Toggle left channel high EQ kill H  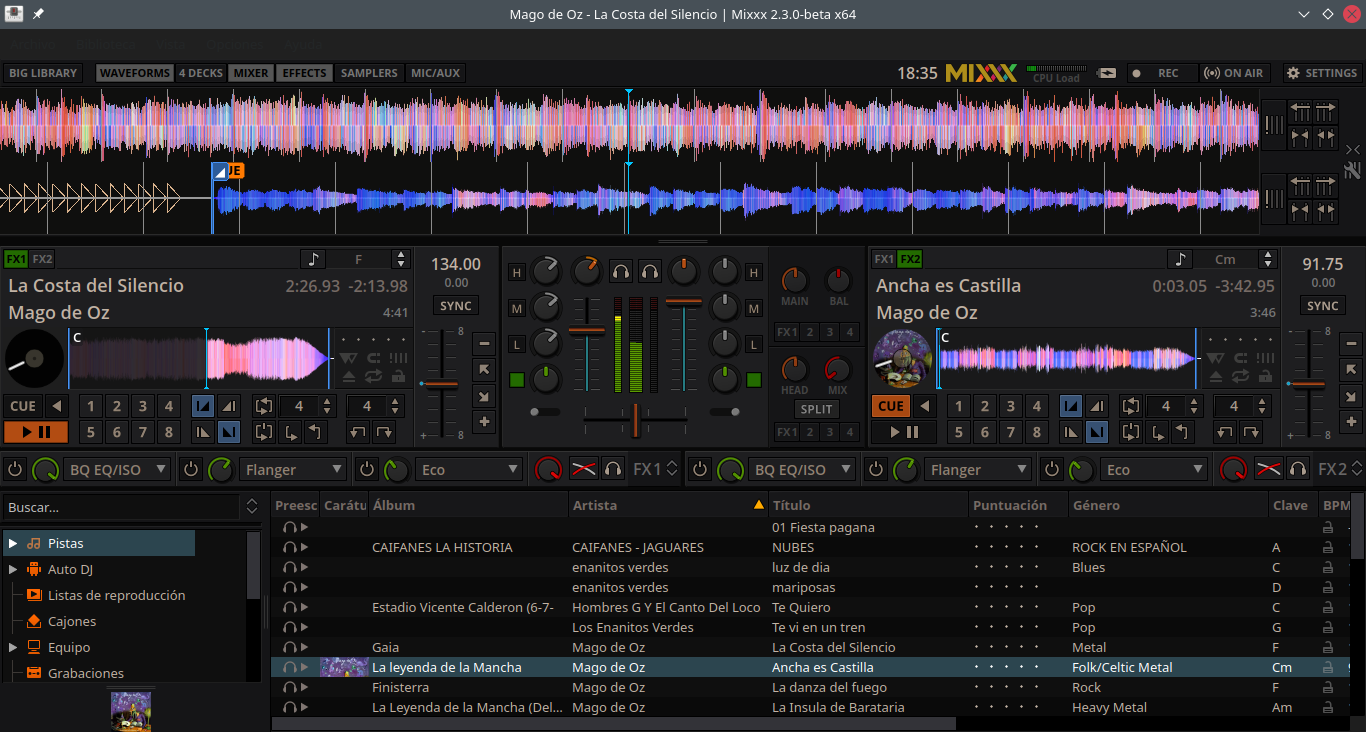click(516, 272)
